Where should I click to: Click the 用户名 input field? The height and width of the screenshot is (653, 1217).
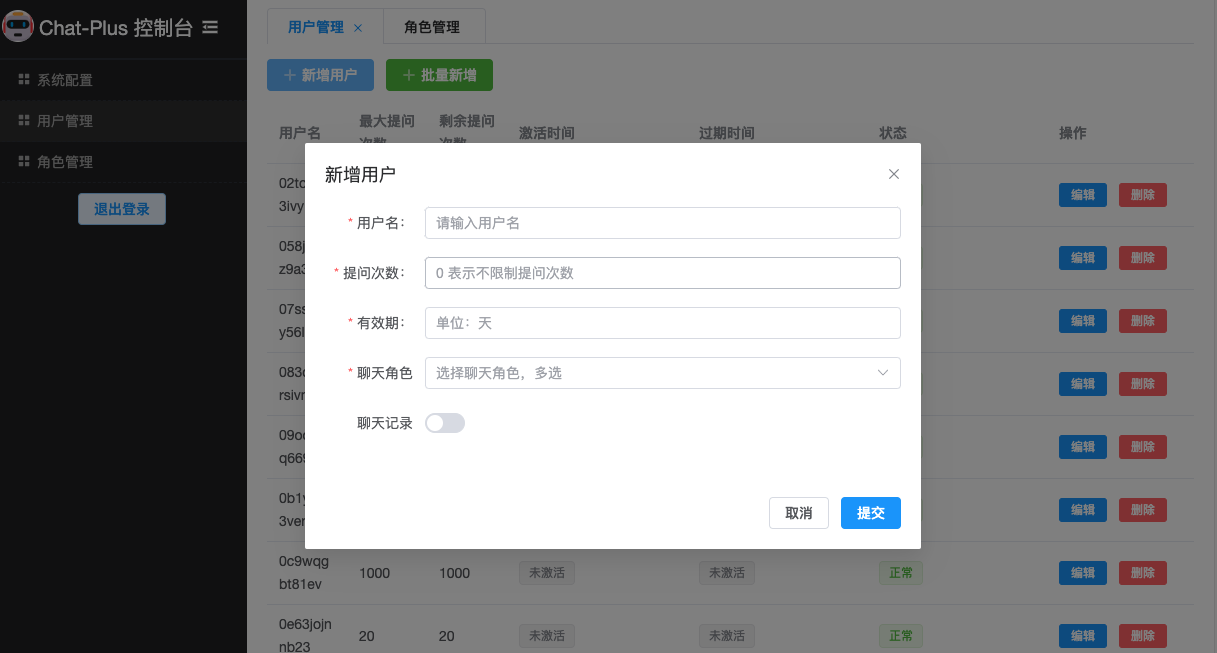click(662, 222)
